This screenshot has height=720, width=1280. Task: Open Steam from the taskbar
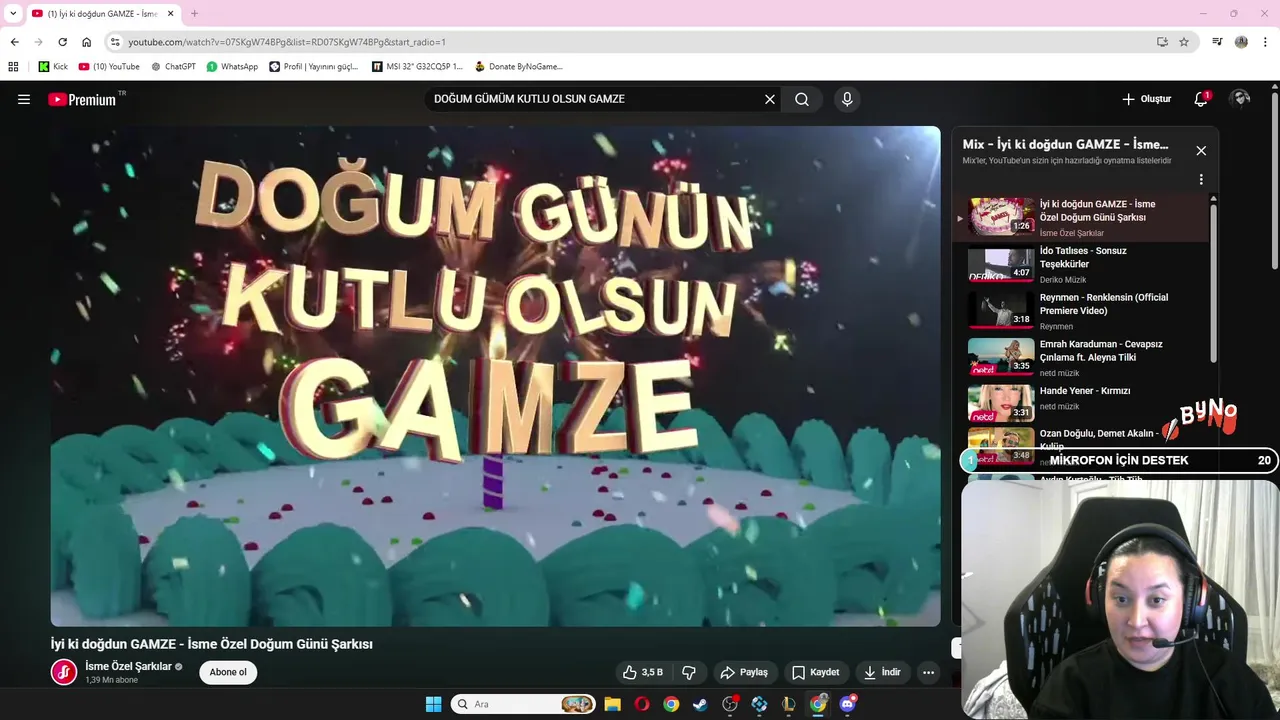point(700,704)
